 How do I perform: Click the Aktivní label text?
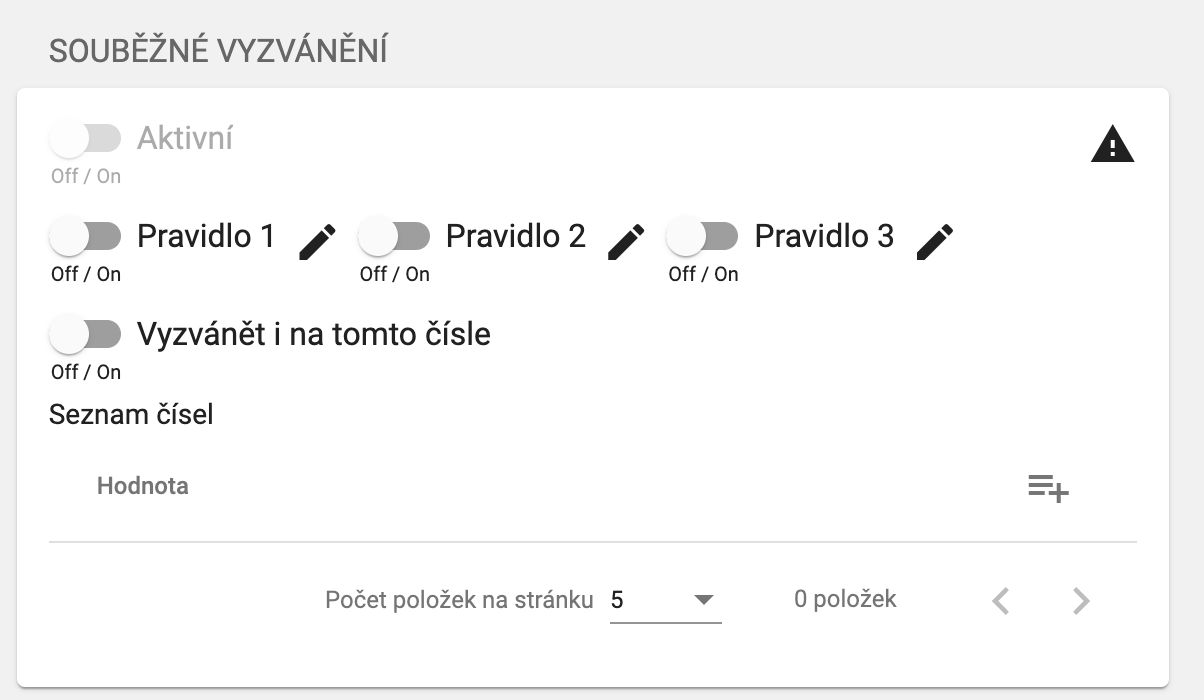[184, 138]
